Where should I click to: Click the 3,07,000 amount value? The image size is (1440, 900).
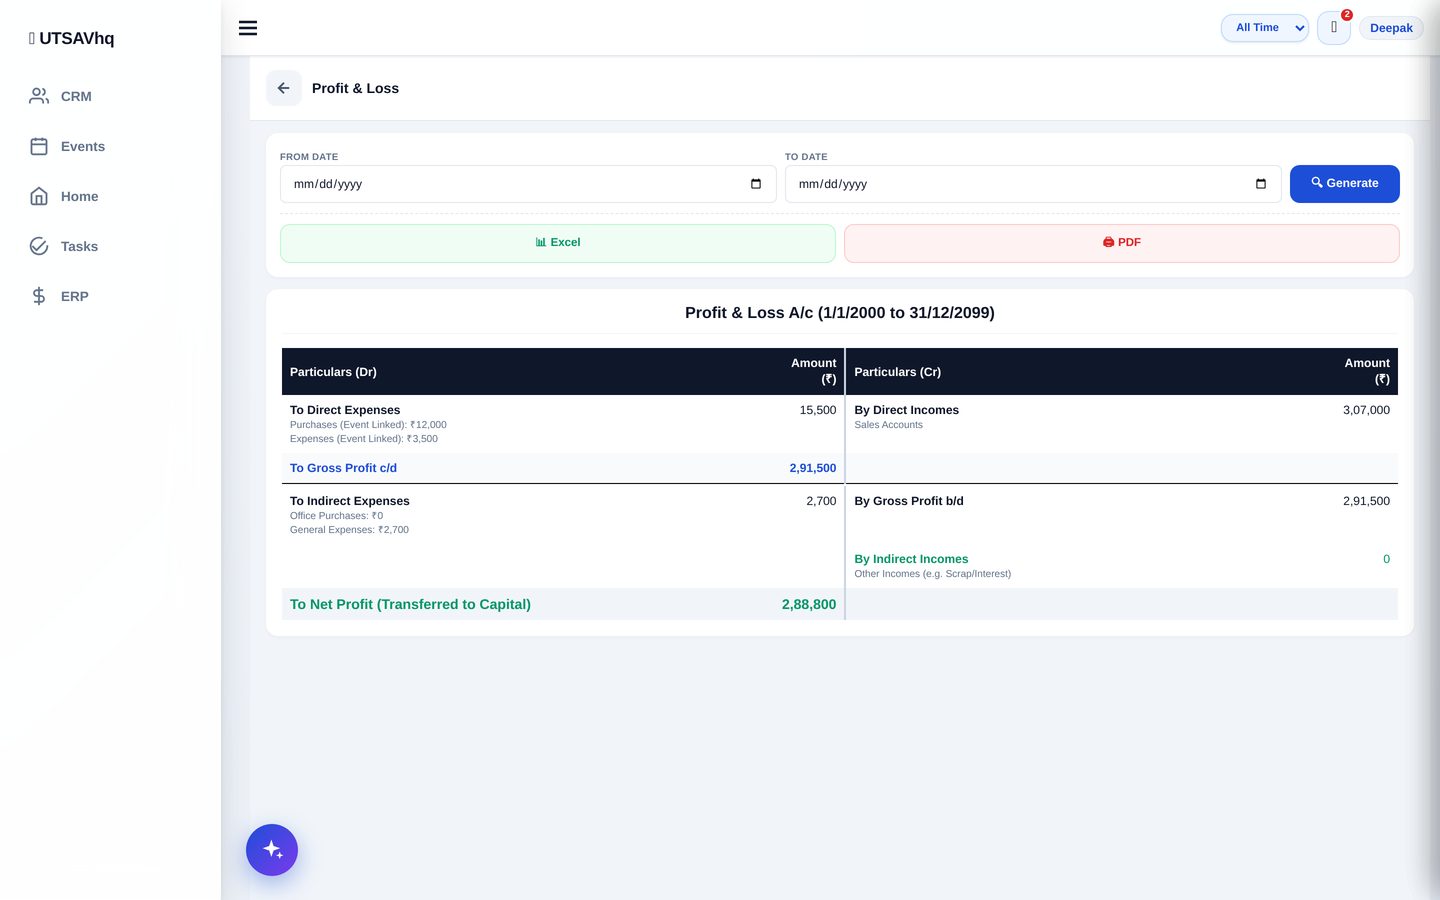[x=1366, y=410]
